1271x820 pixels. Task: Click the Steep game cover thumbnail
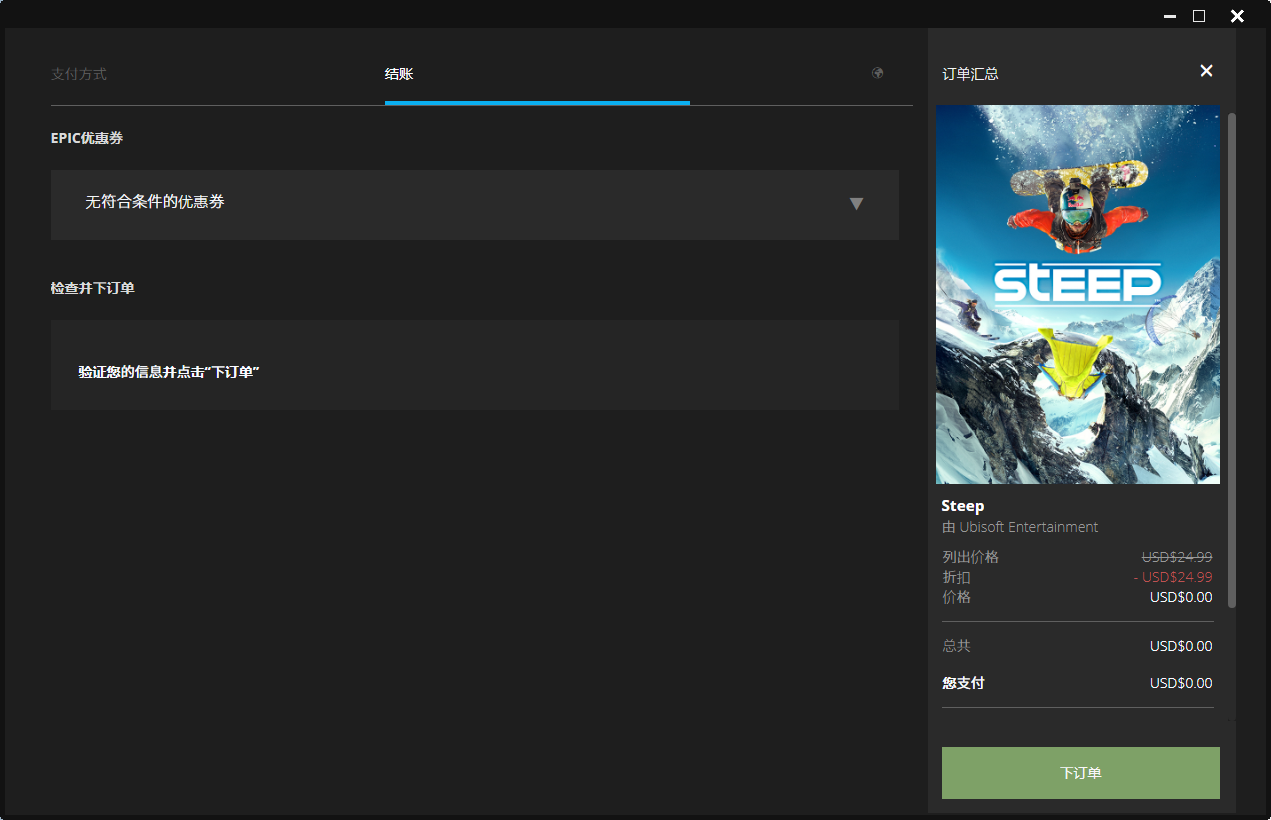1078,295
